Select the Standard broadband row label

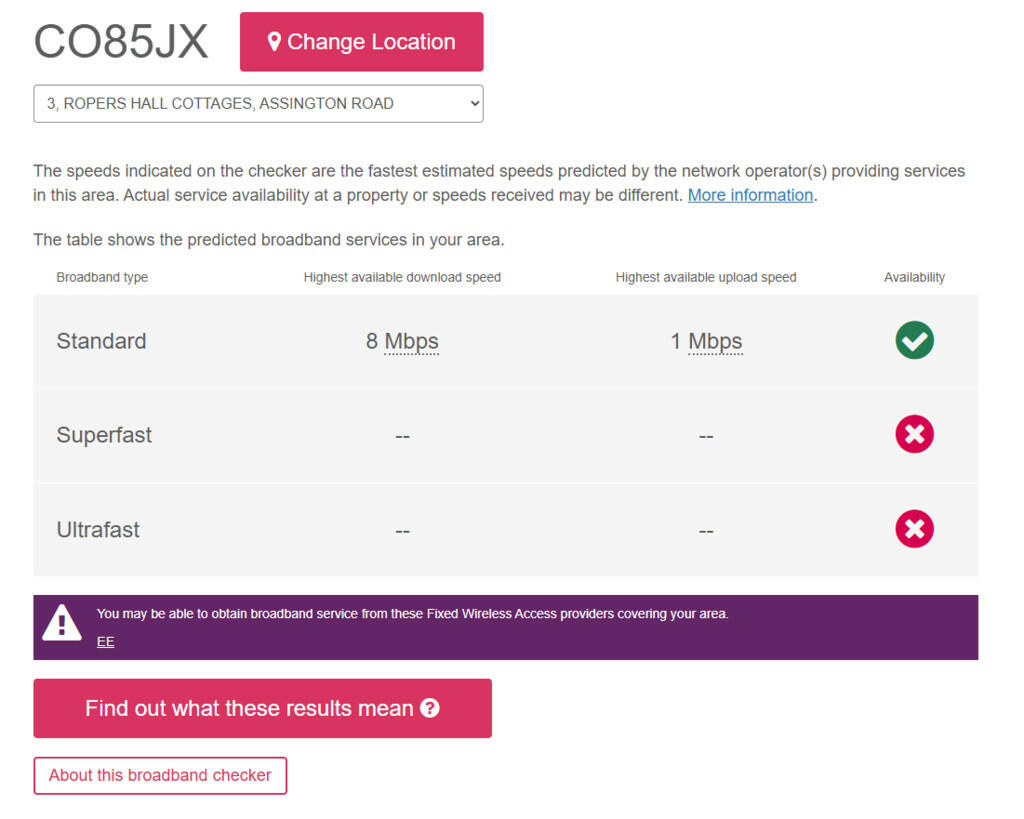click(x=101, y=341)
